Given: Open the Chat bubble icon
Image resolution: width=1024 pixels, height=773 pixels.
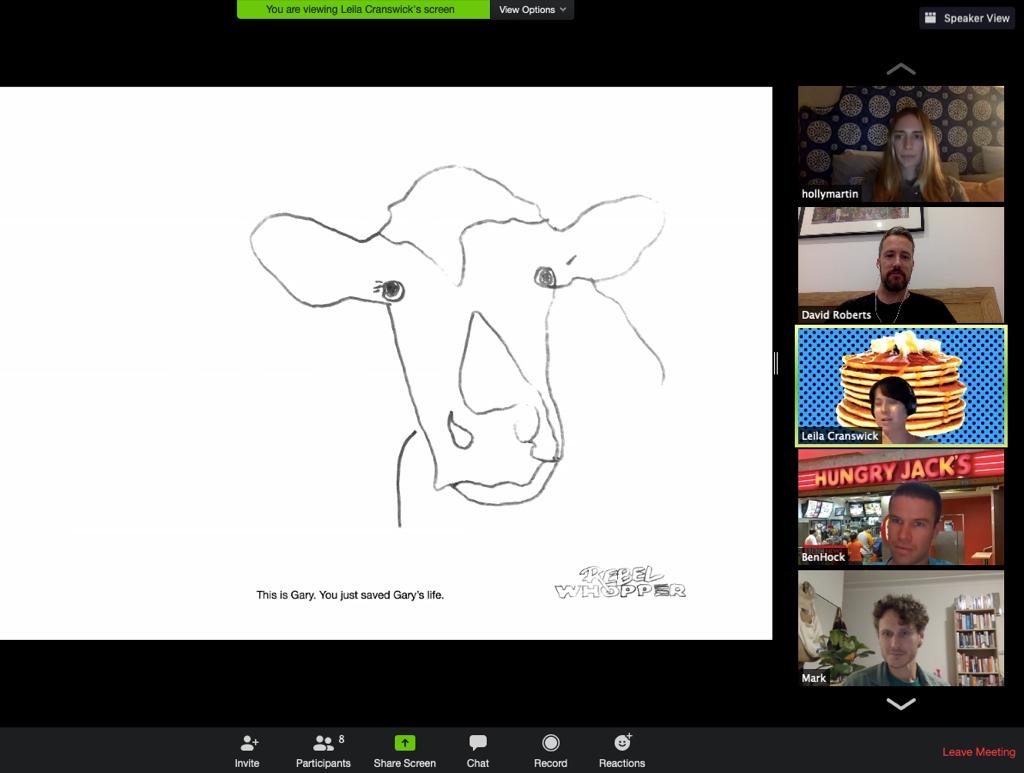Looking at the screenshot, I should click(478, 742).
